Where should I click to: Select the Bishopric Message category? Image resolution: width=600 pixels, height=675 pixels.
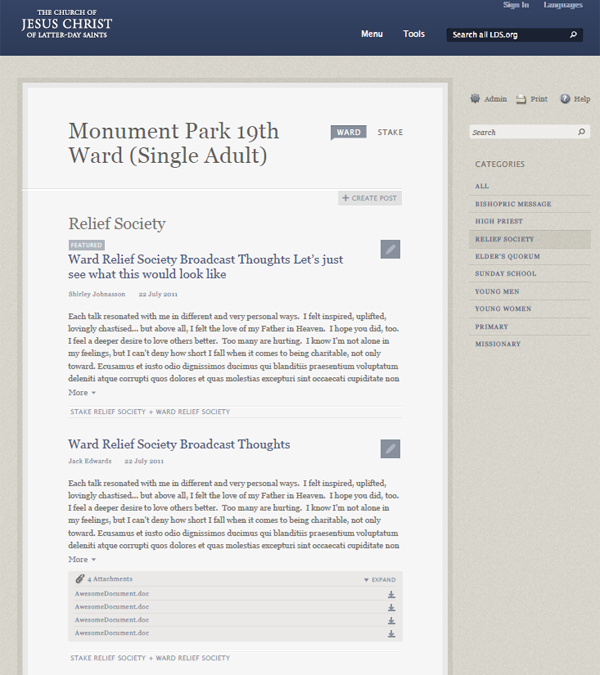coord(530,204)
